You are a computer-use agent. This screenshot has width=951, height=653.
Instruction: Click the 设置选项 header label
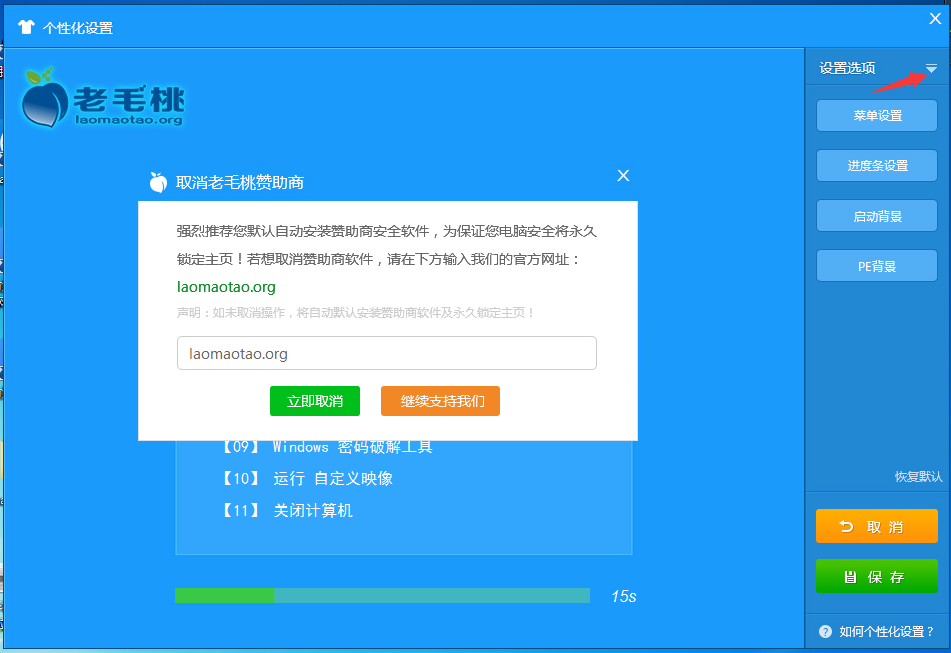[847, 69]
